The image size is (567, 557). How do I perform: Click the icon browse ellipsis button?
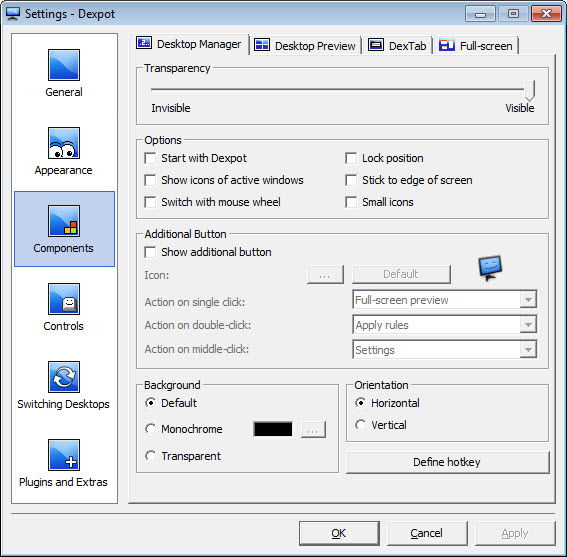[x=325, y=274]
